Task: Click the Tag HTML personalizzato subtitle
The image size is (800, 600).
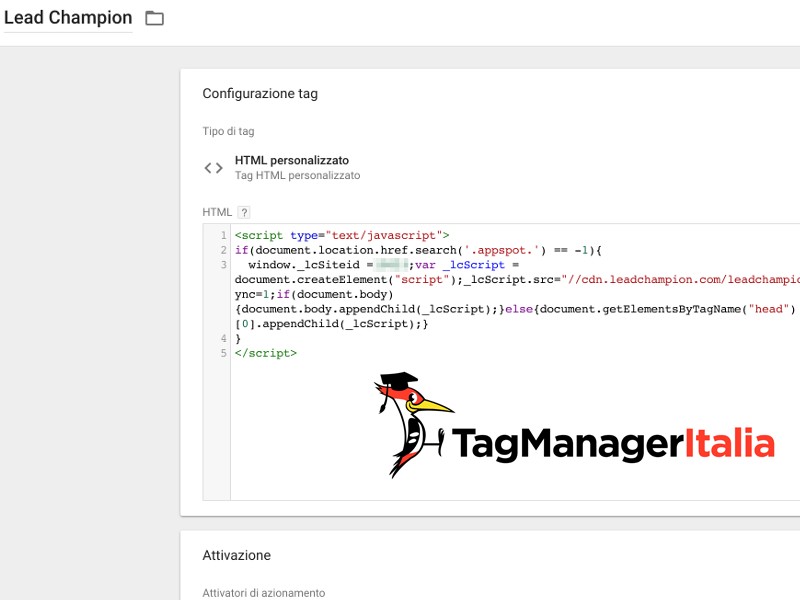Action: (x=297, y=176)
